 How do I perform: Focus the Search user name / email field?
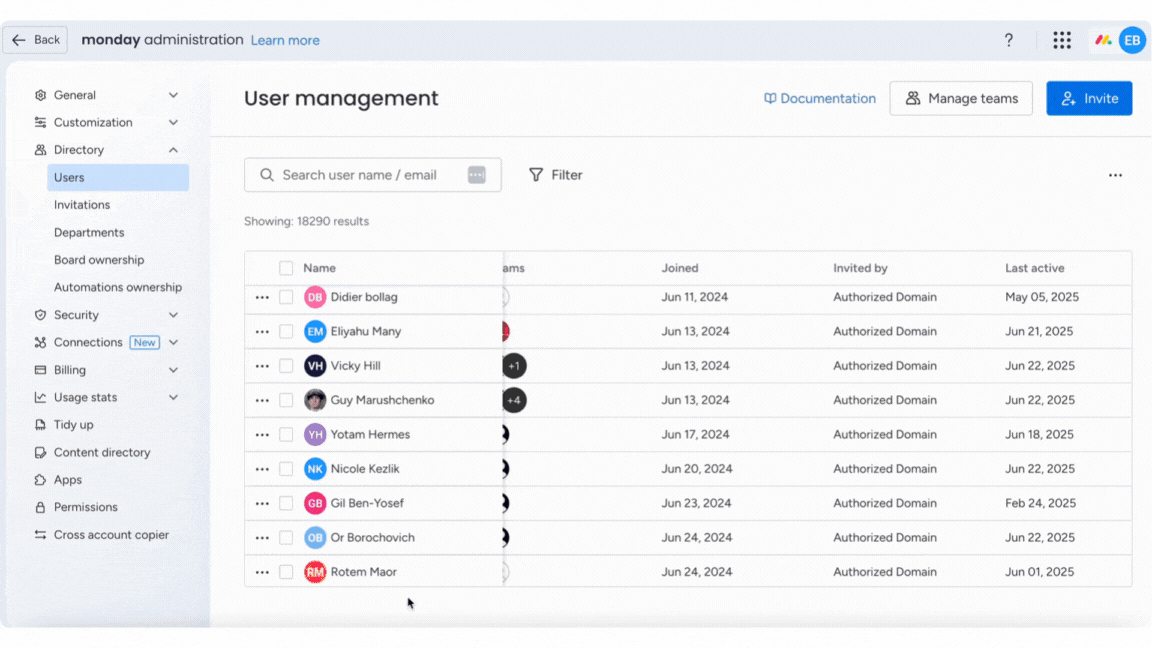[372, 175]
